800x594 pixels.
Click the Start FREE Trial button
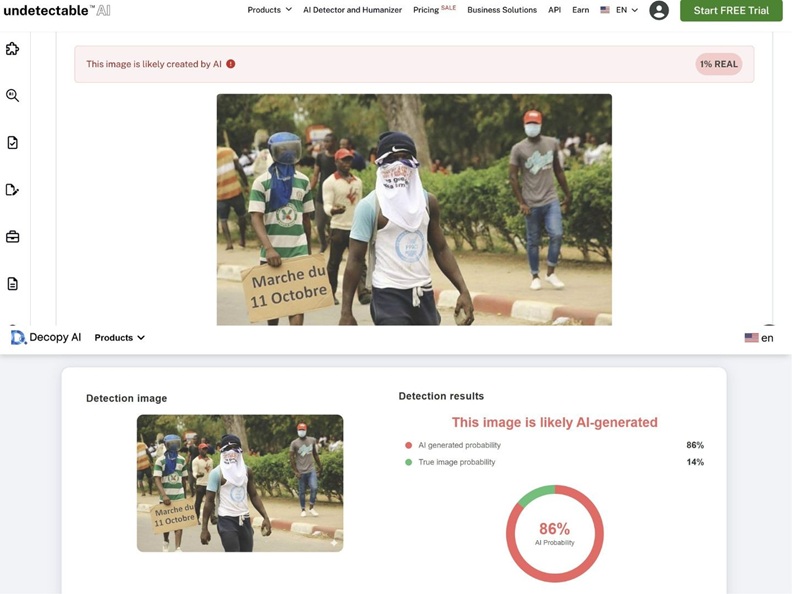pyautogui.click(x=730, y=10)
